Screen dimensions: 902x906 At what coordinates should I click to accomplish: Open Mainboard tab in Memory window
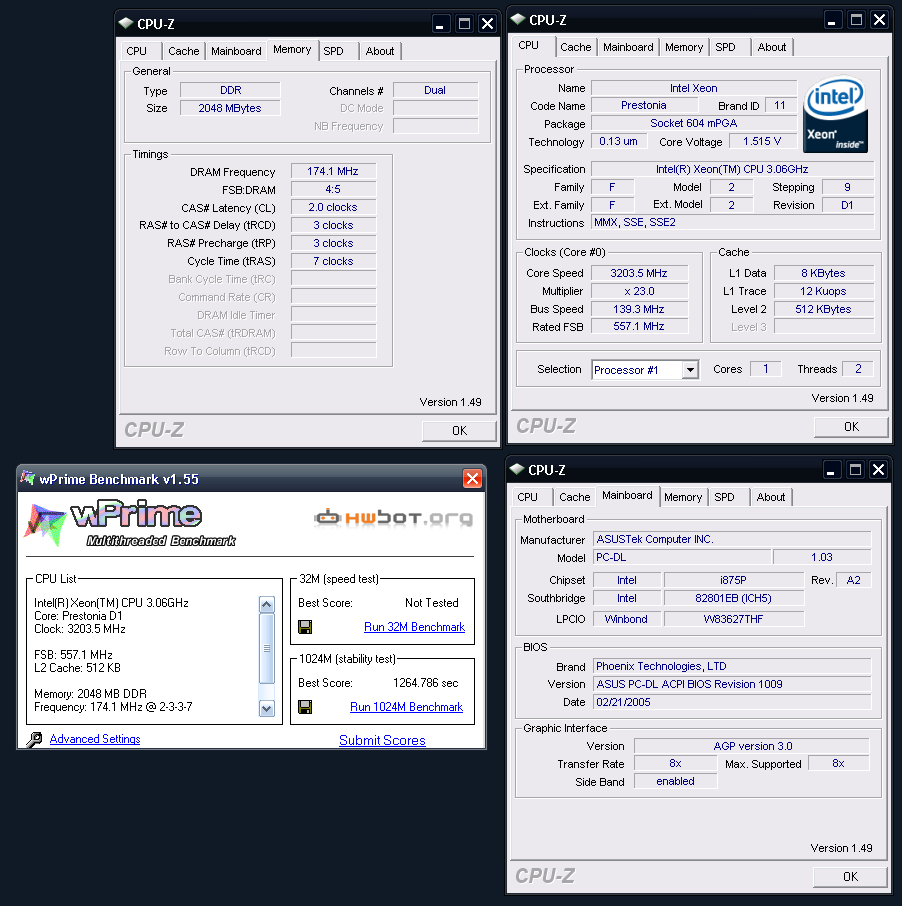(x=236, y=51)
